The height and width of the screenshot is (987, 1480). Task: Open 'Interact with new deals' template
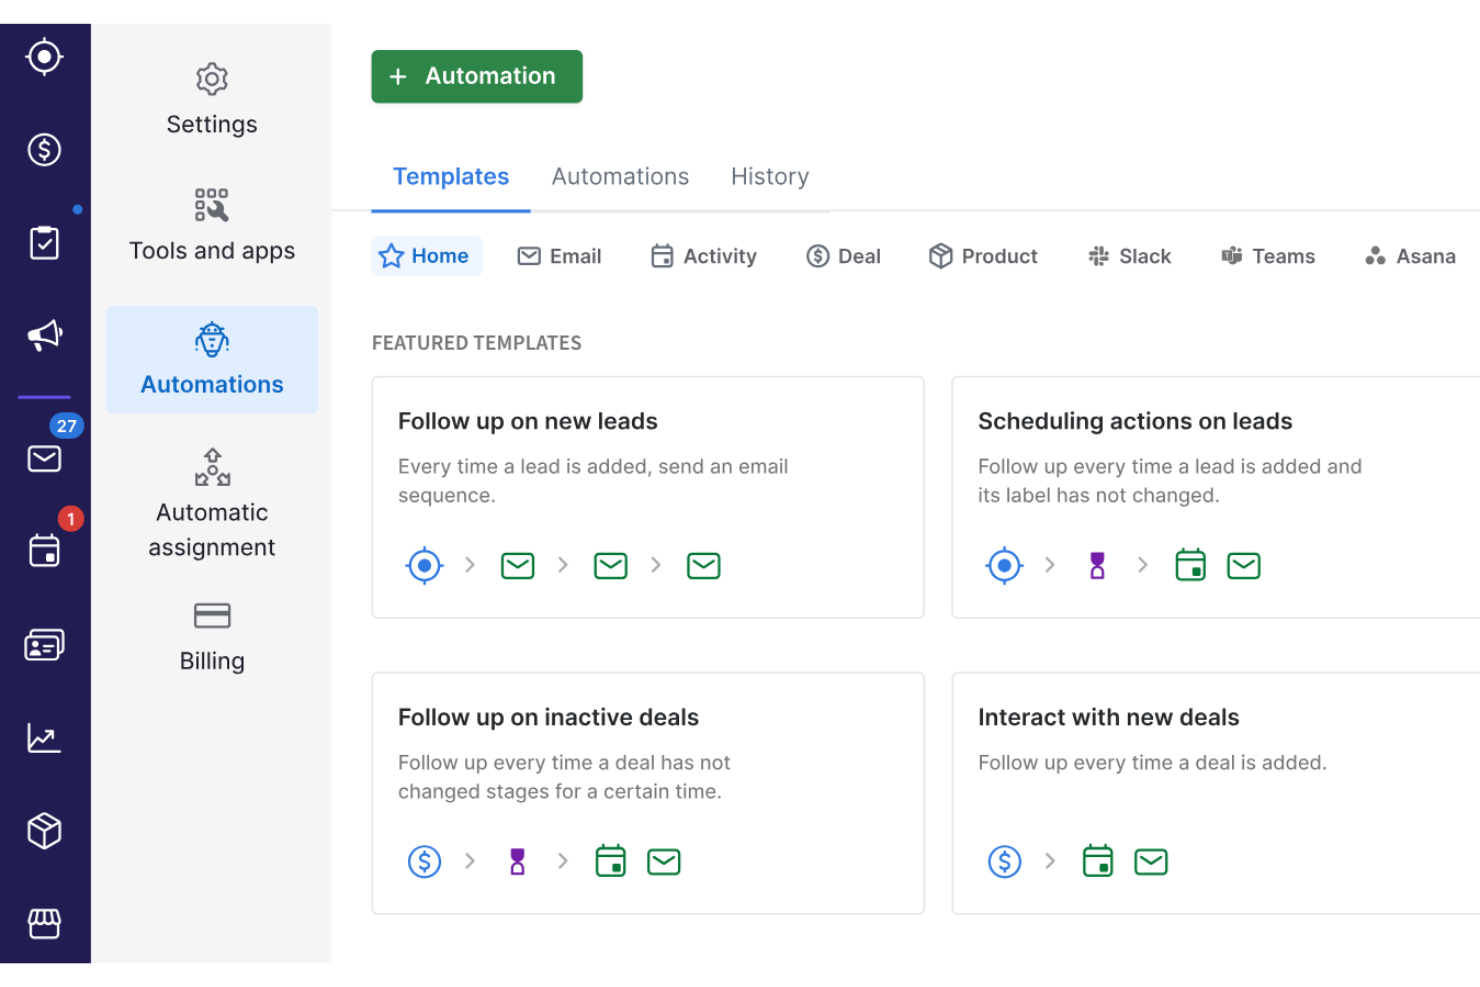(x=1216, y=793)
